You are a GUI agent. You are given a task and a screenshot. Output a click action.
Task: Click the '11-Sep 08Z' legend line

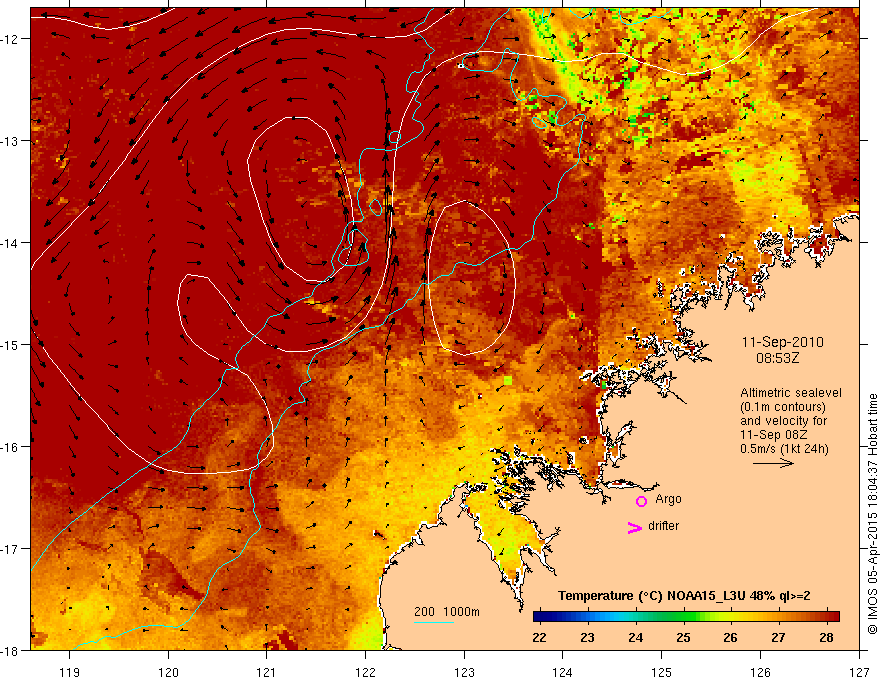[773, 435]
